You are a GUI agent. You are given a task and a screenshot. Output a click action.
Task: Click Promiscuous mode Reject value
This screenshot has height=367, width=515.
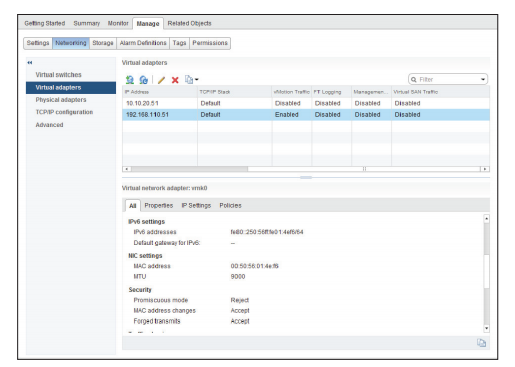click(239, 300)
